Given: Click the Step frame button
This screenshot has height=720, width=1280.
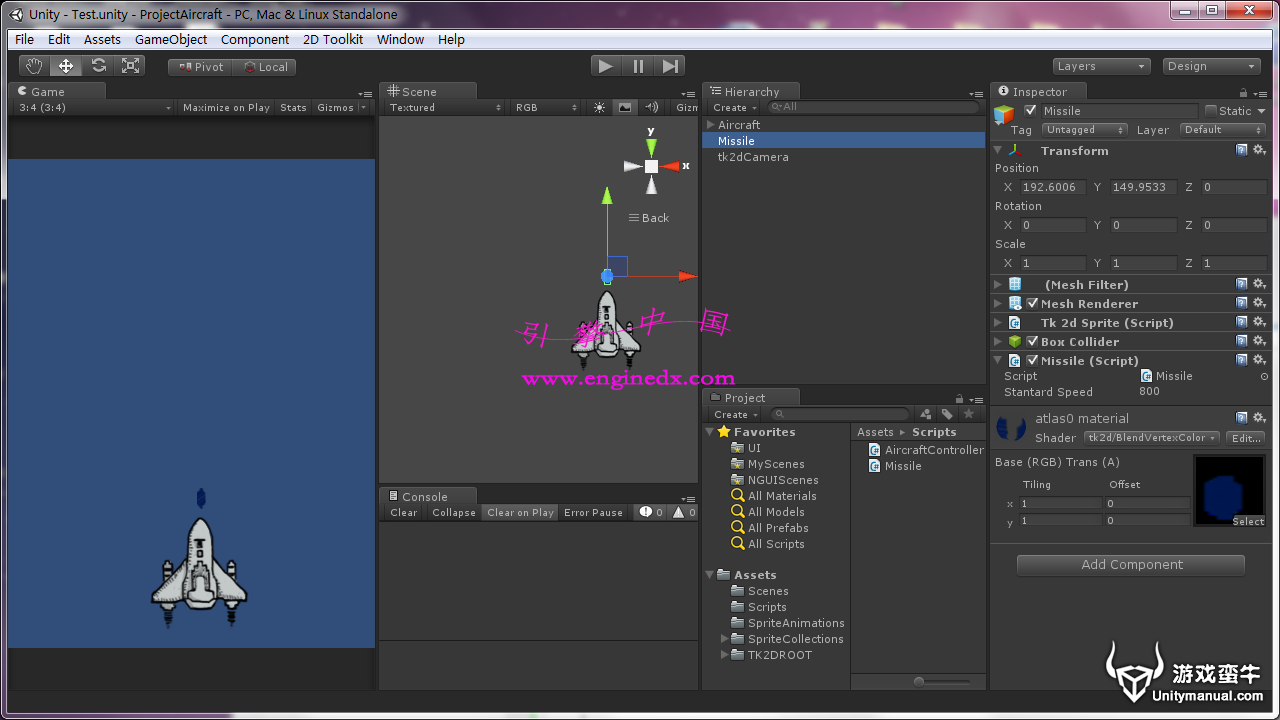Looking at the screenshot, I should (670, 66).
